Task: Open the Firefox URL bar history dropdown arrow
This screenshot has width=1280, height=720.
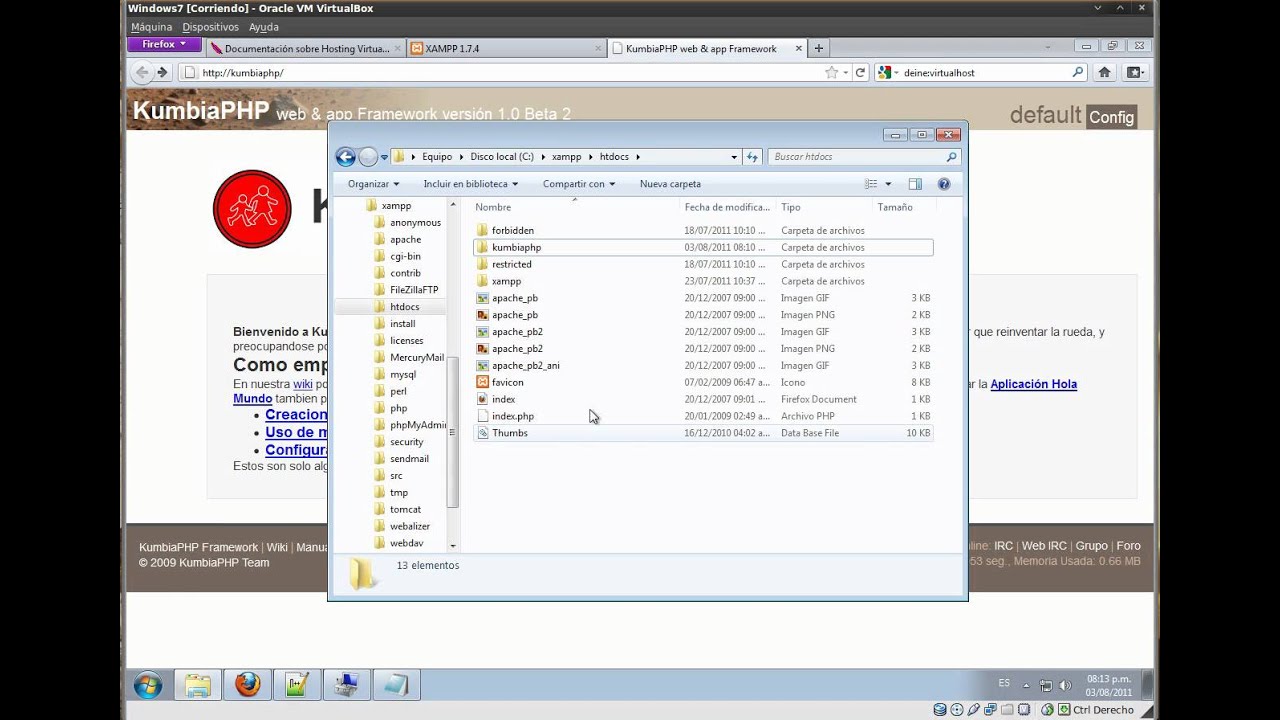Action: point(846,72)
